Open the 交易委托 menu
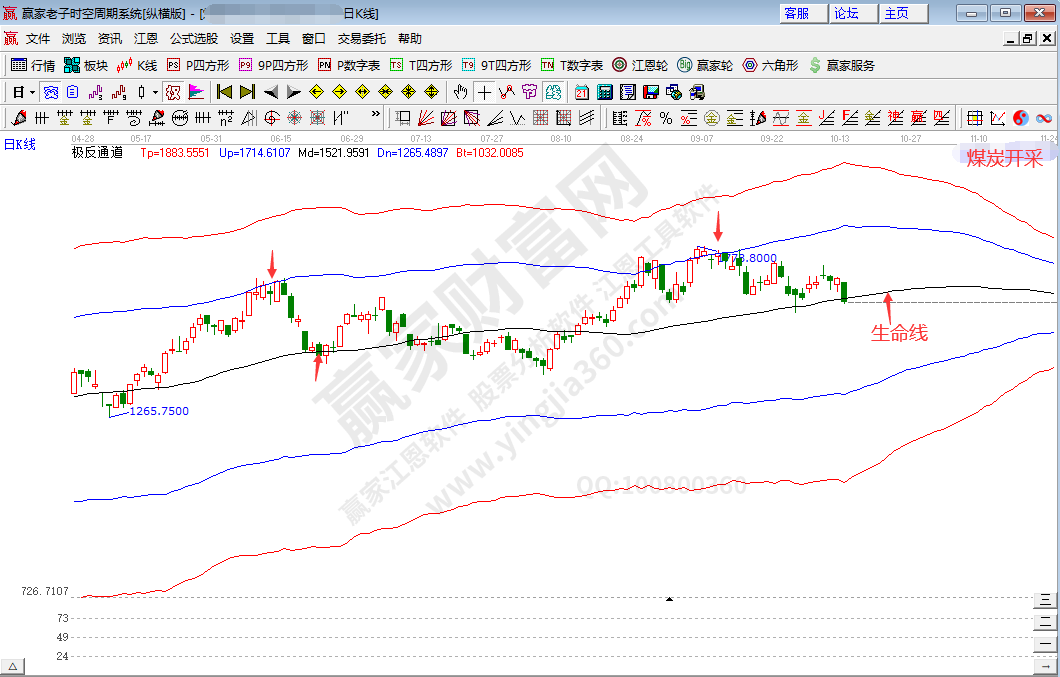Viewport: 1060px width, 677px height. click(361, 39)
